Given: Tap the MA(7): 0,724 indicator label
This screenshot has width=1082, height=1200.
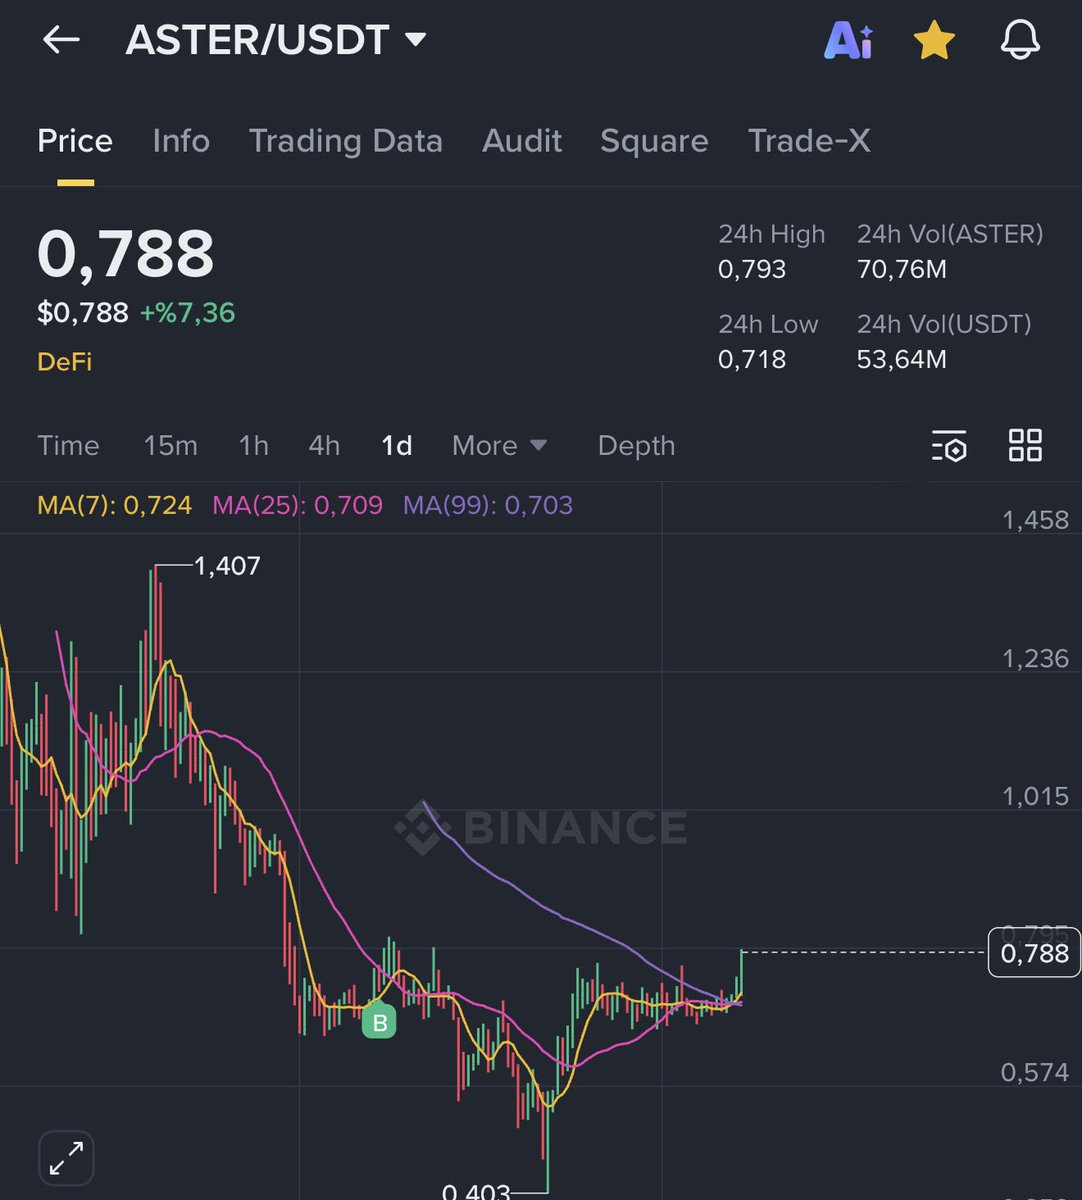Looking at the screenshot, I should pos(114,505).
